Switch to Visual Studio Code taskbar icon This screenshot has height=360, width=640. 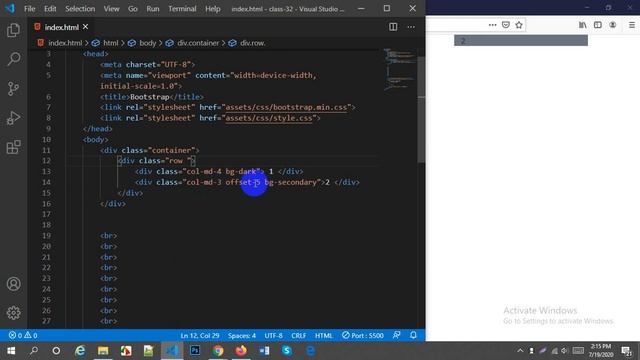click(172, 351)
